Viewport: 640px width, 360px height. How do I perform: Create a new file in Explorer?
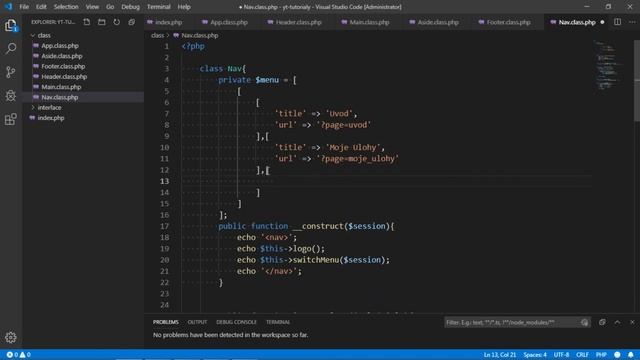87,22
